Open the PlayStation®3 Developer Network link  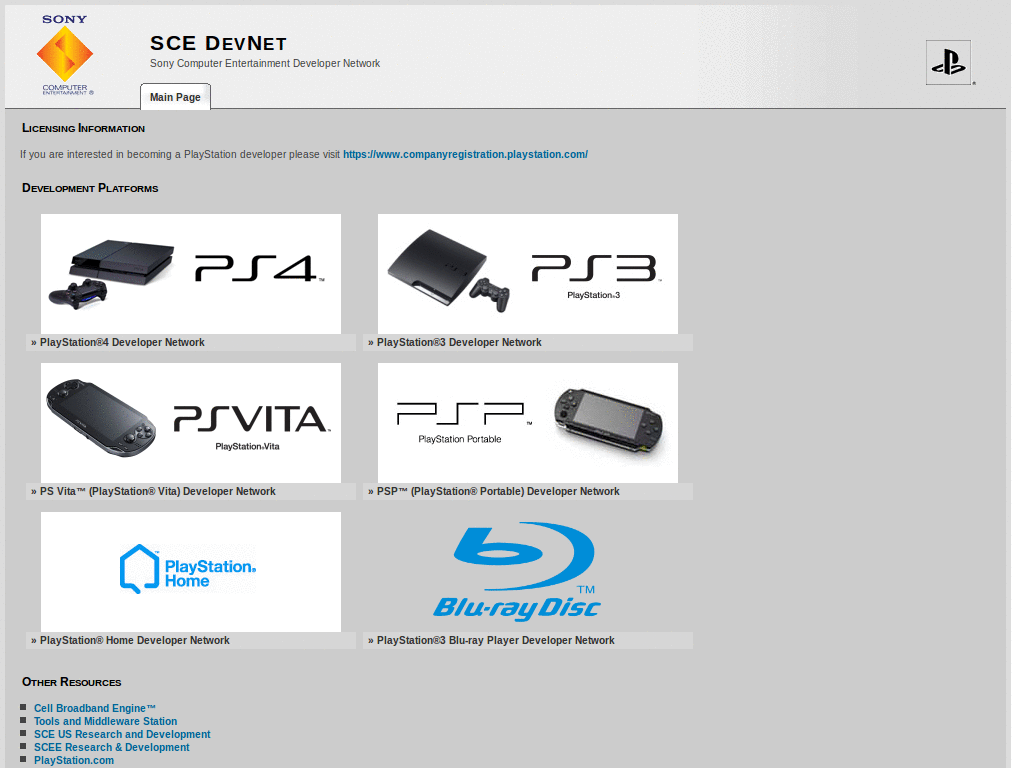[459, 342]
